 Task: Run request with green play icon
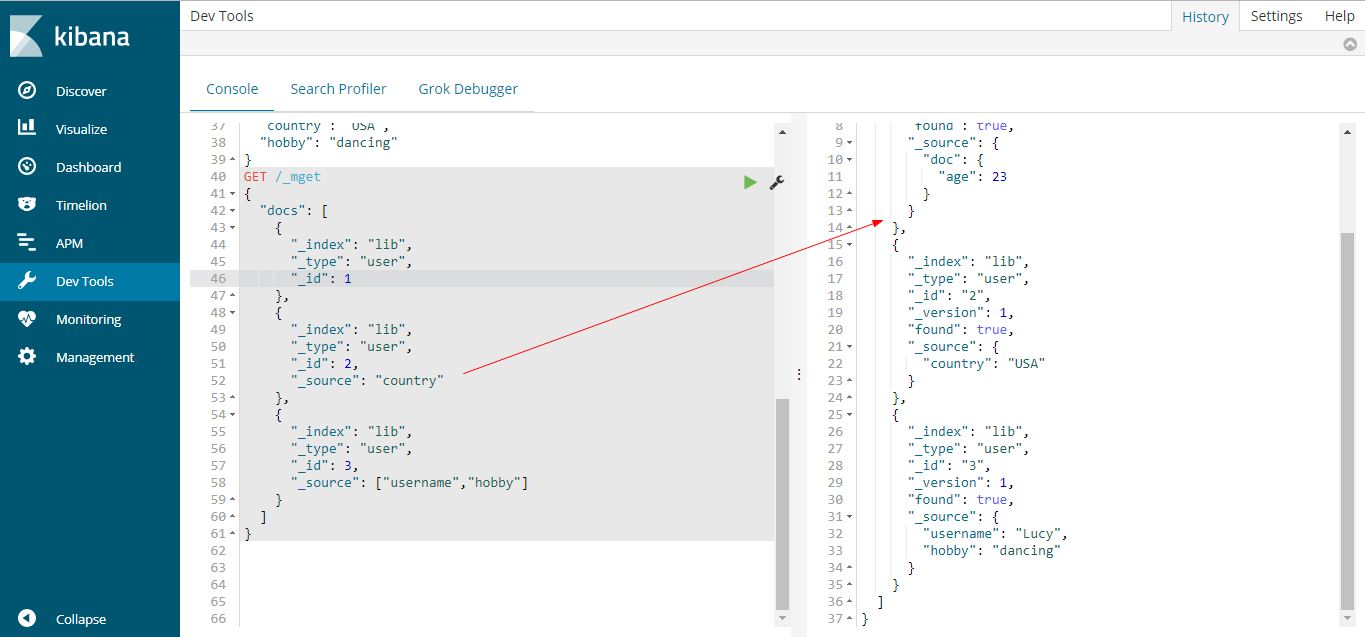point(750,182)
